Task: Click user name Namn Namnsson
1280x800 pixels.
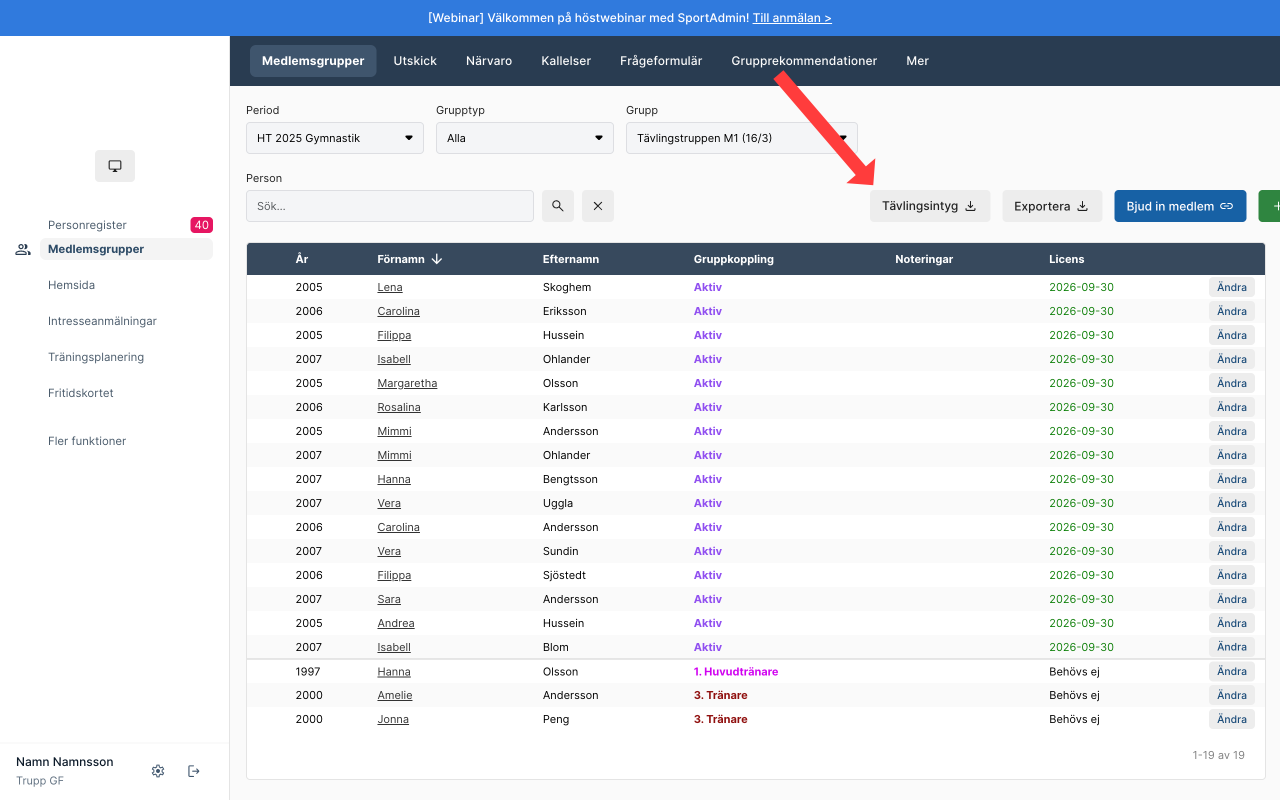Action: [65, 762]
